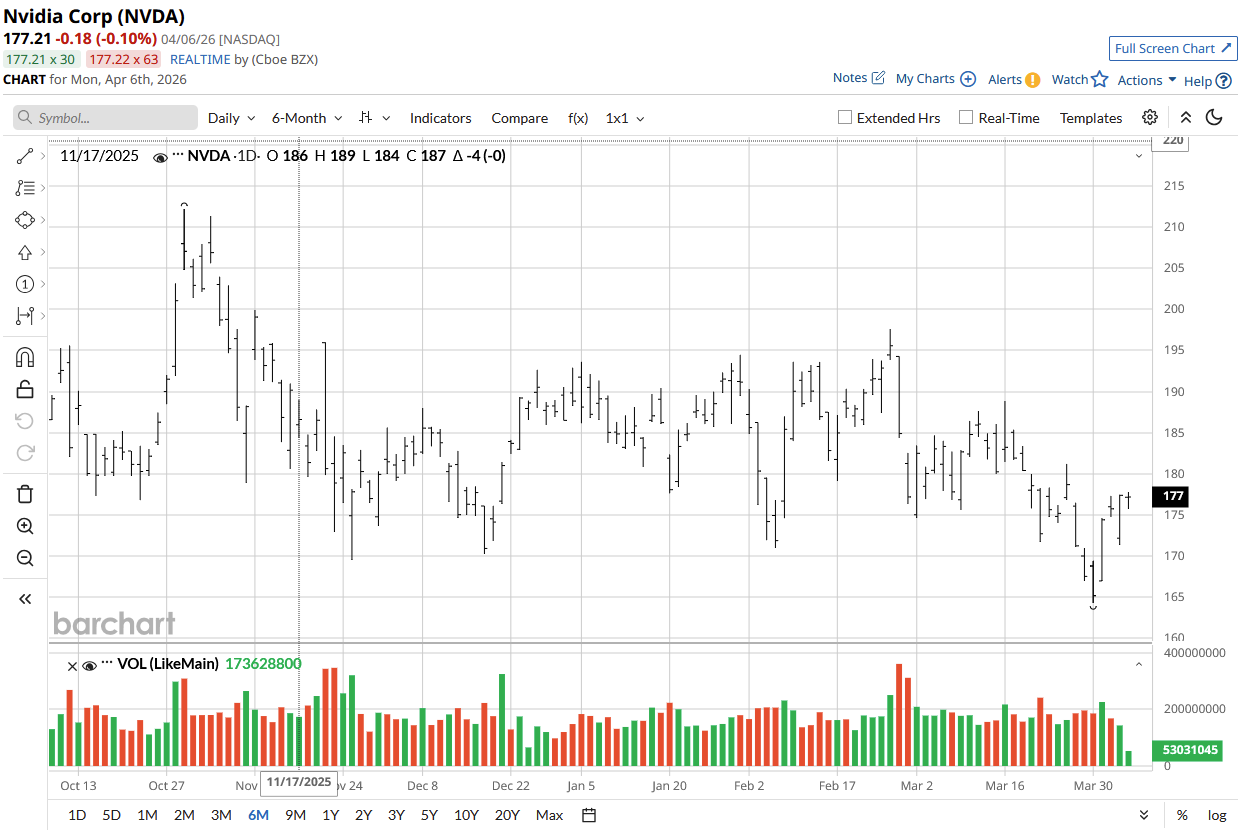This screenshot has height=840, width=1245.
Task: Enable the Real-Time checkbox
Action: (966, 117)
